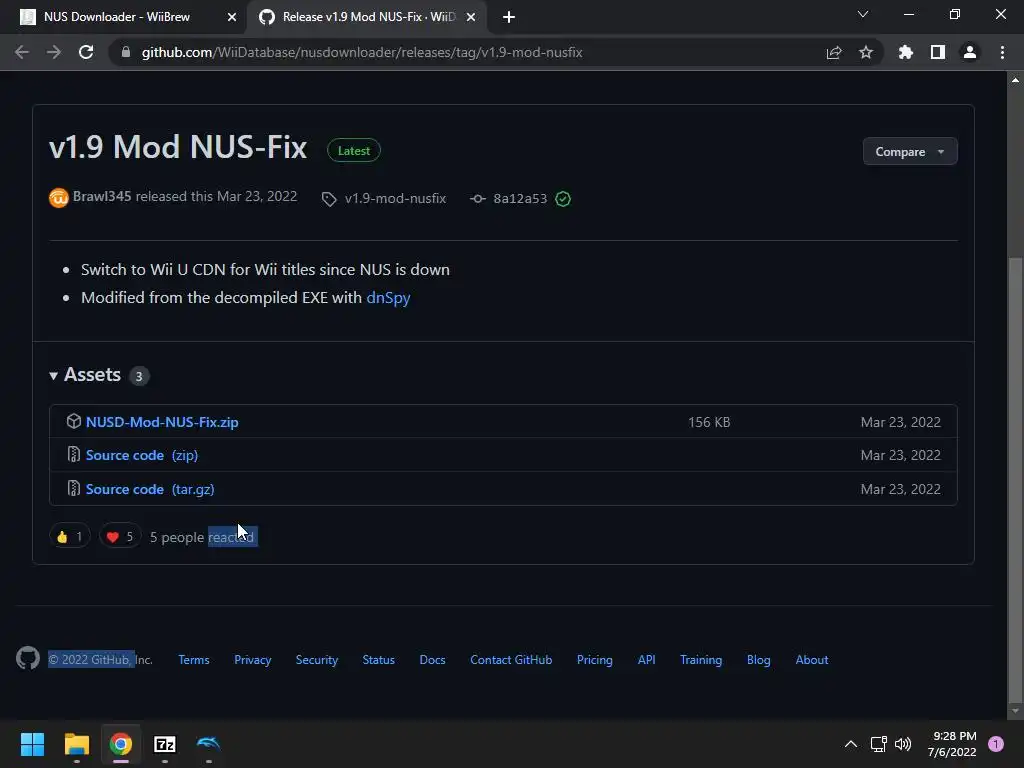Viewport: 1024px width, 768px height.
Task: Click the thumbs up reaction button
Action: tap(70, 537)
